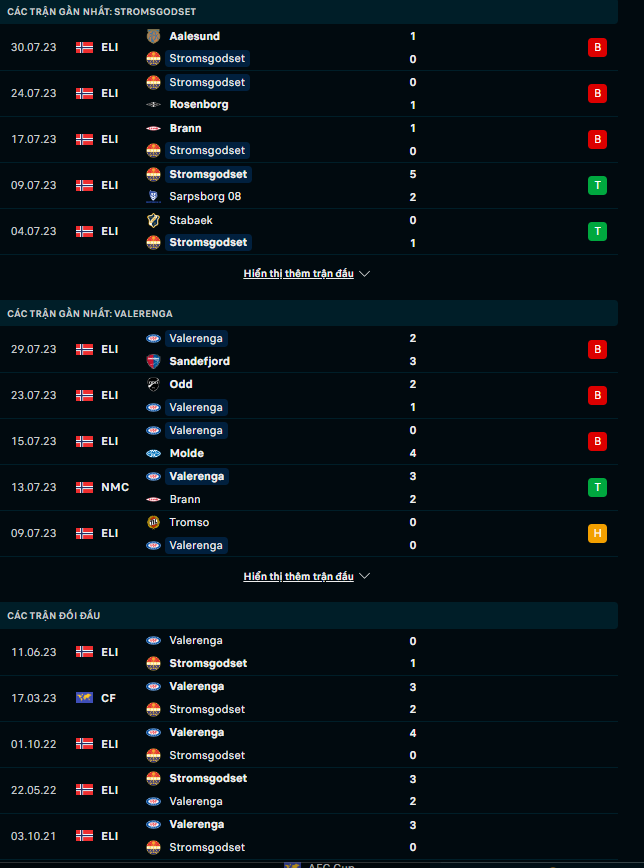Viewport: 644px width, 868px height.
Task: Open the Brann team name on 17.07.23
Action: point(185,128)
